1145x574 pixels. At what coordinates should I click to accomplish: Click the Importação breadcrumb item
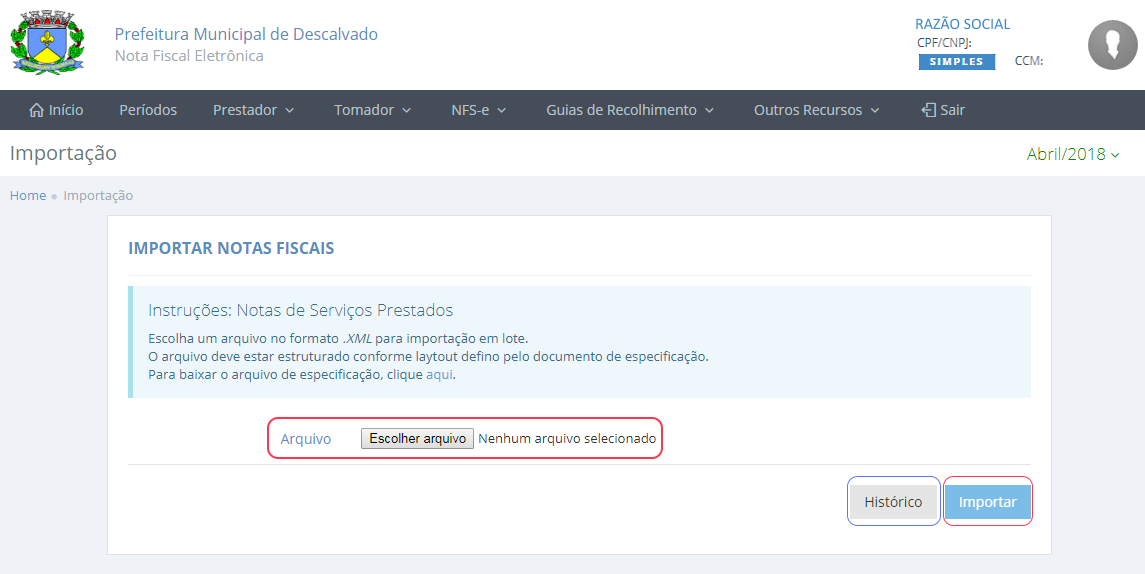(98, 195)
